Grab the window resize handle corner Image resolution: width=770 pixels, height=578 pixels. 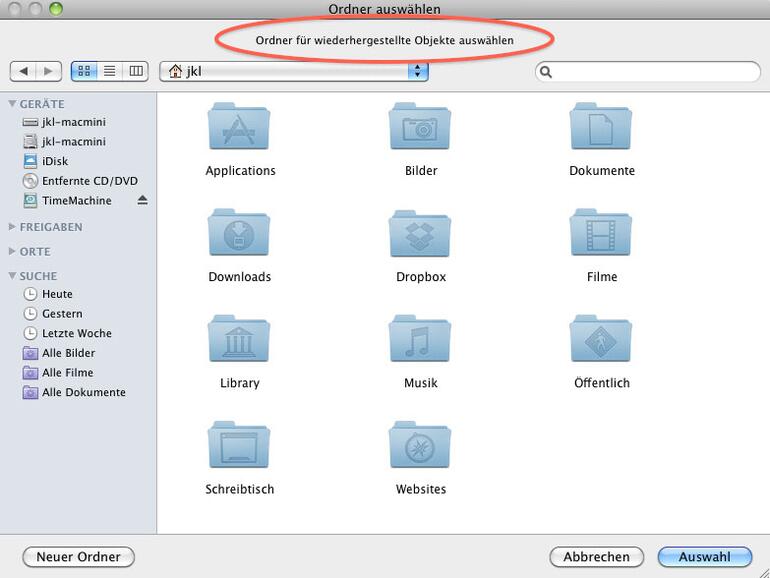click(764, 572)
